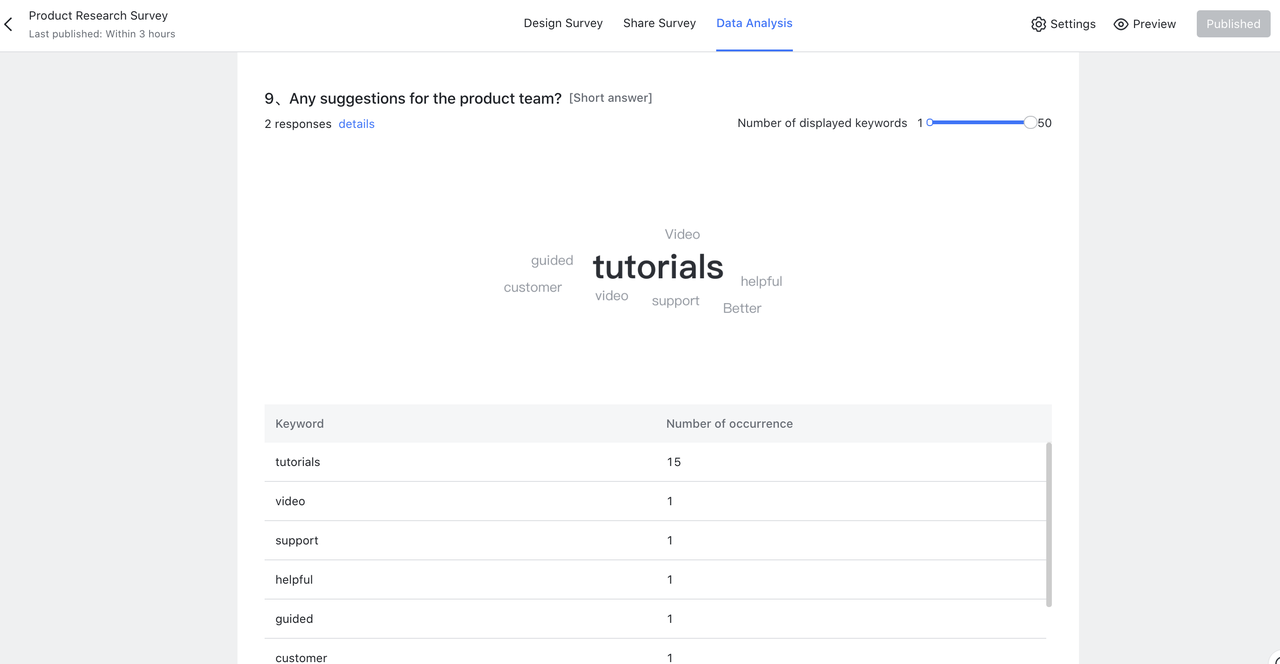The height and width of the screenshot is (664, 1280).
Task: Click the Number of occurrence column header
Action: [x=729, y=423]
